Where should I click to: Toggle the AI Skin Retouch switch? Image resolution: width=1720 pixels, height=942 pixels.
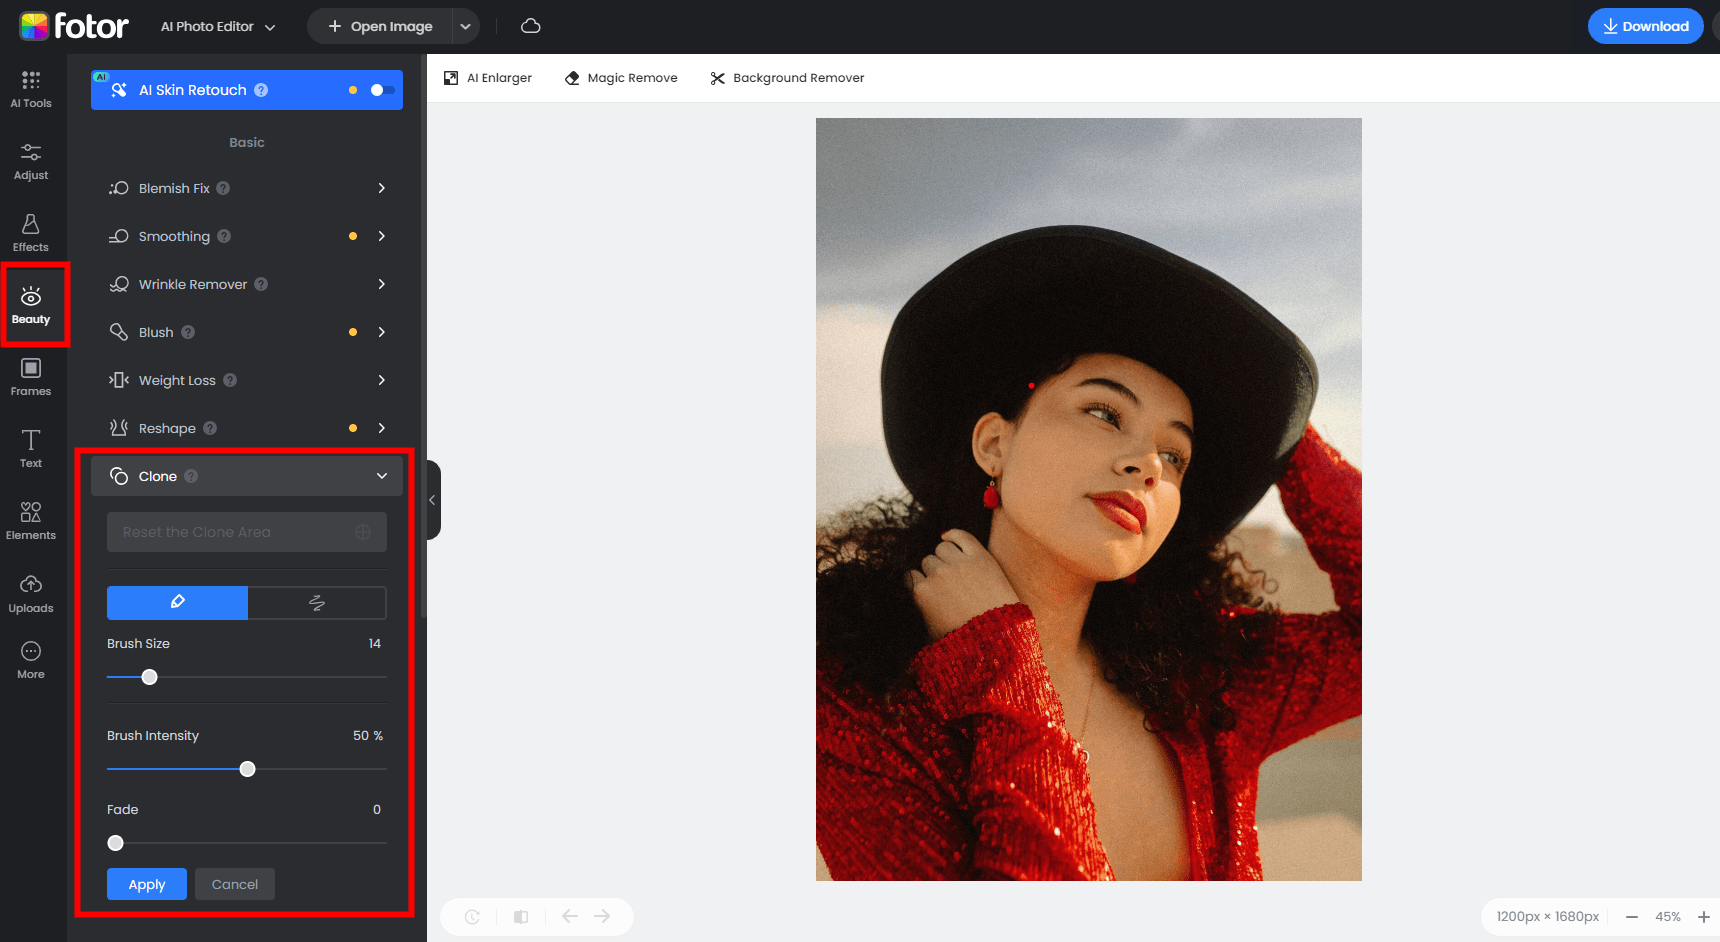378,89
